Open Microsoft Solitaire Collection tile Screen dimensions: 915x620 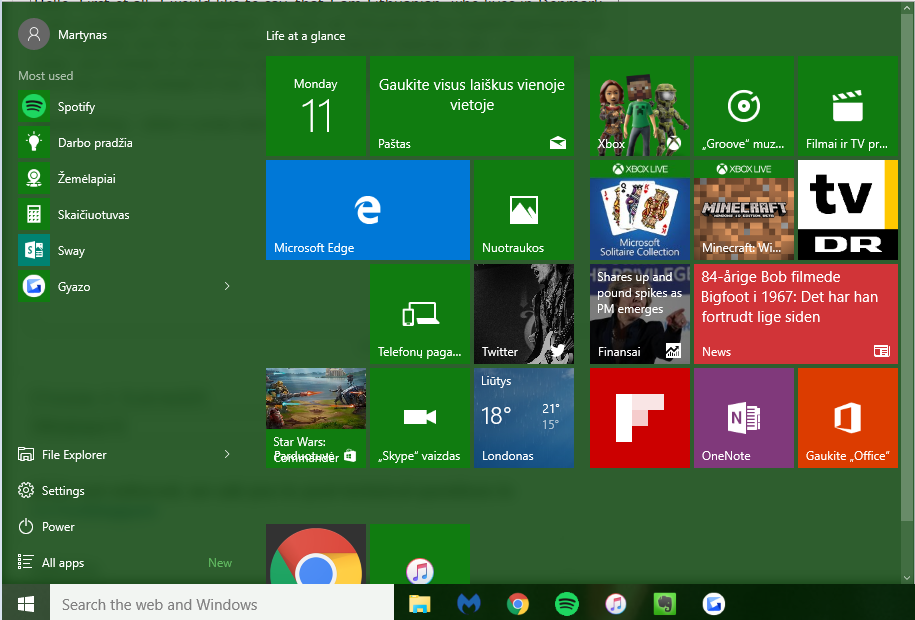pyautogui.click(x=640, y=210)
